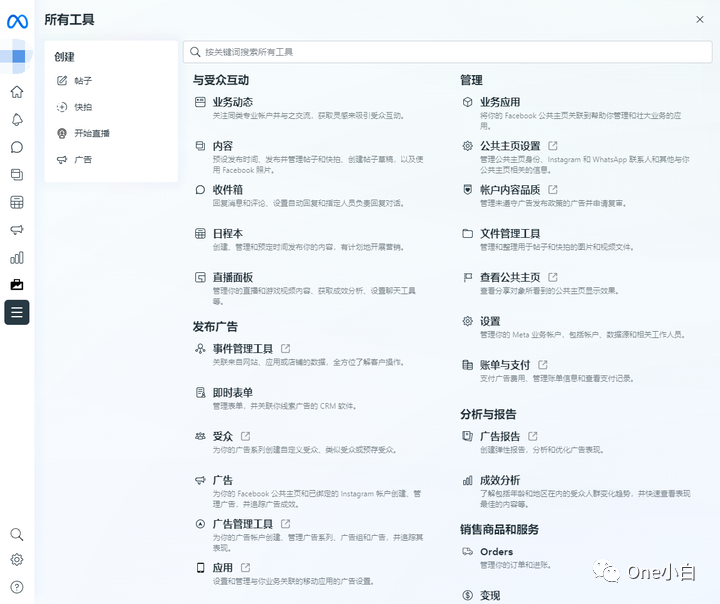Click external-link icon beside 账单与支付
Screen dimensions: 720x604
coord(543,365)
